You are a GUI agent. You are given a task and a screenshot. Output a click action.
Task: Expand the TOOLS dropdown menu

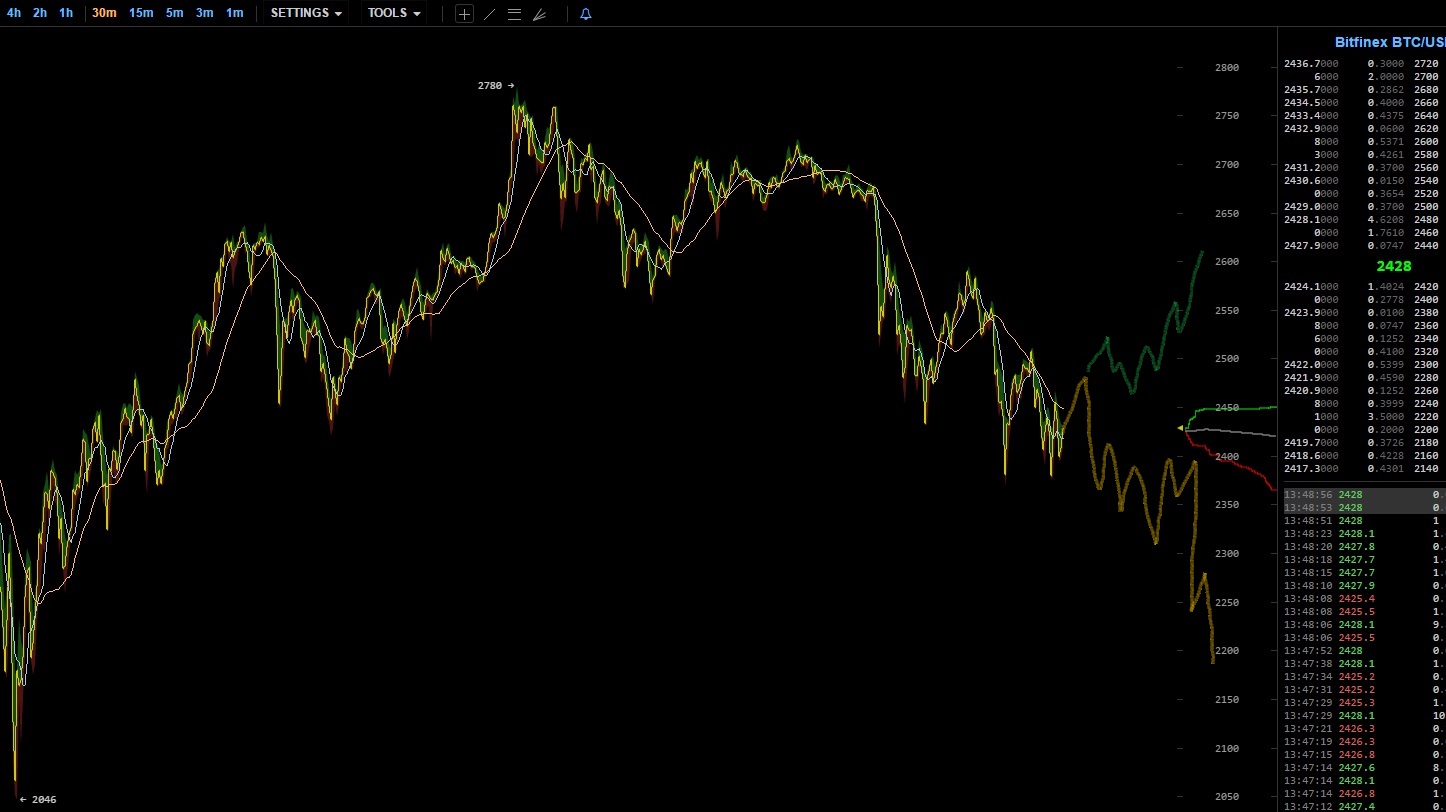pos(394,13)
